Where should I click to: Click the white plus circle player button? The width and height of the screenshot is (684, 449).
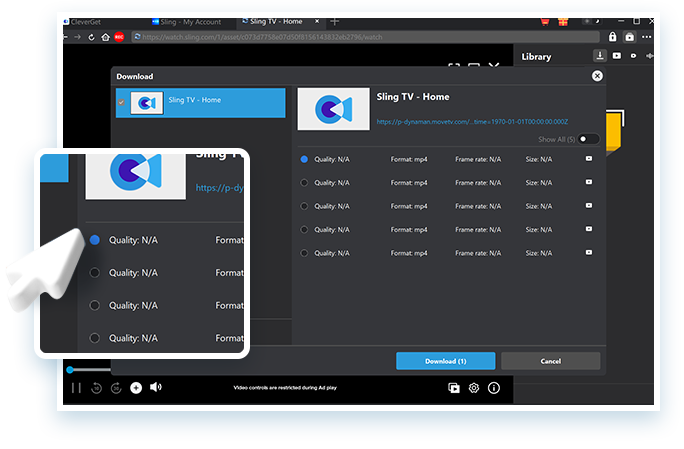[136, 387]
